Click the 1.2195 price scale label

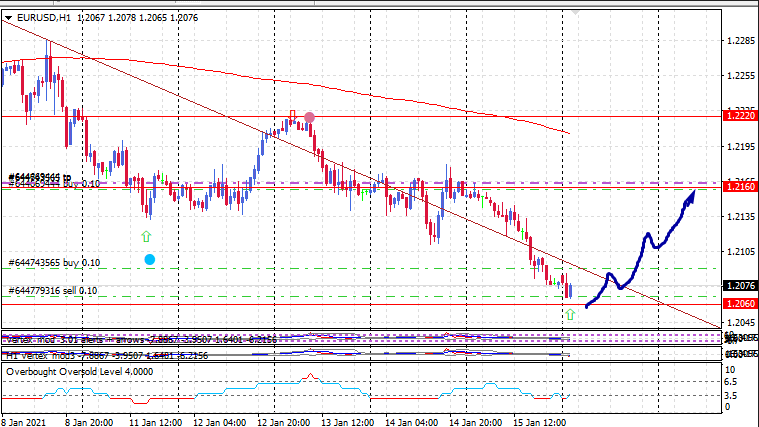741,147
